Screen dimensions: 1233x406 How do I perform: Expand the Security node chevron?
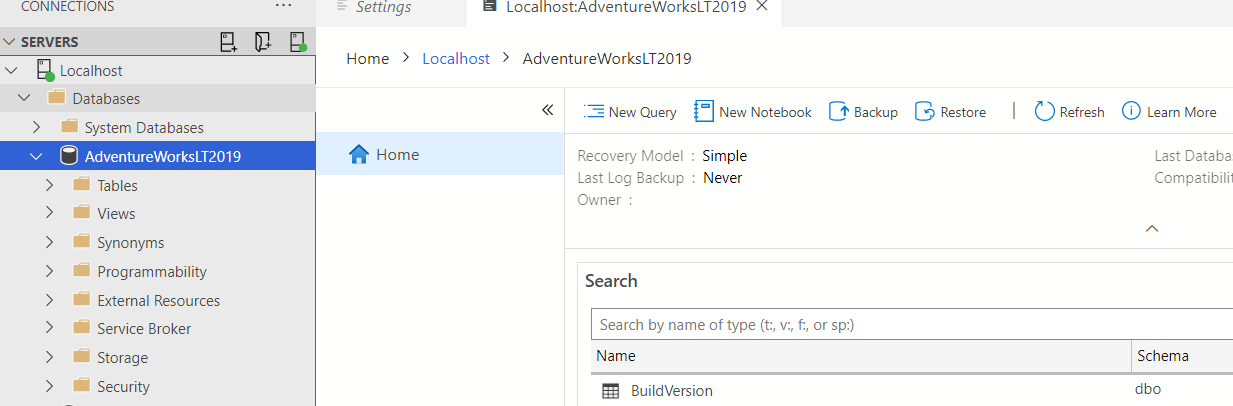(x=49, y=386)
